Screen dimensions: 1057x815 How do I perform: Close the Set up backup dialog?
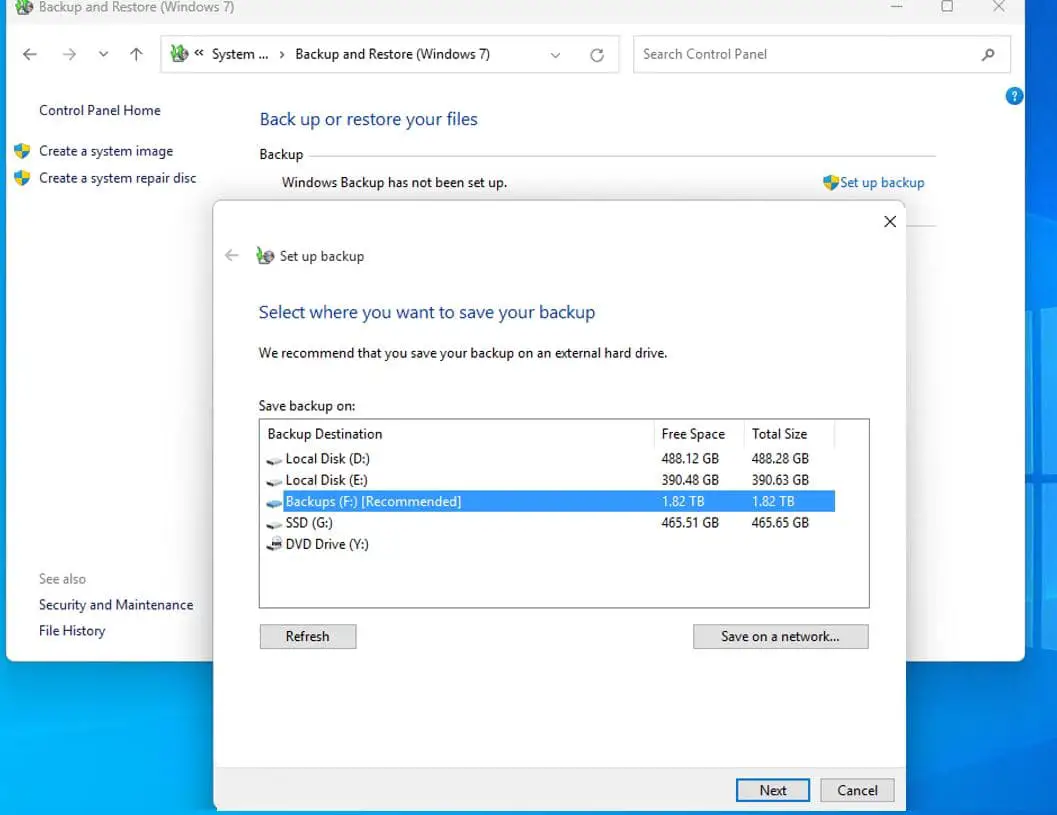click(890, 222)
